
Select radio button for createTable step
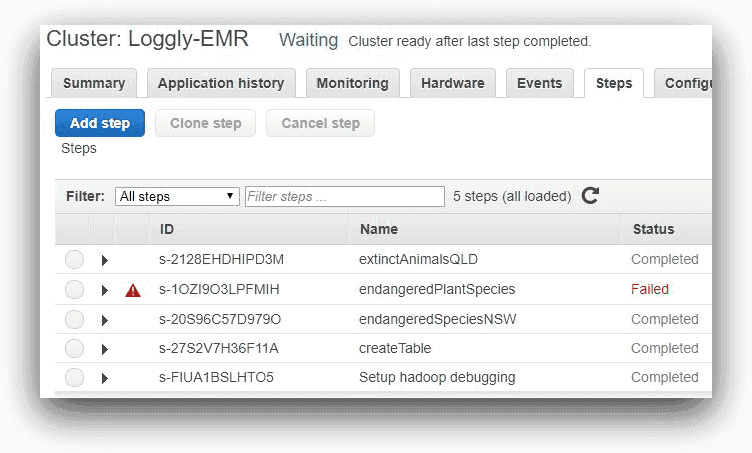(x=75, y=349)
